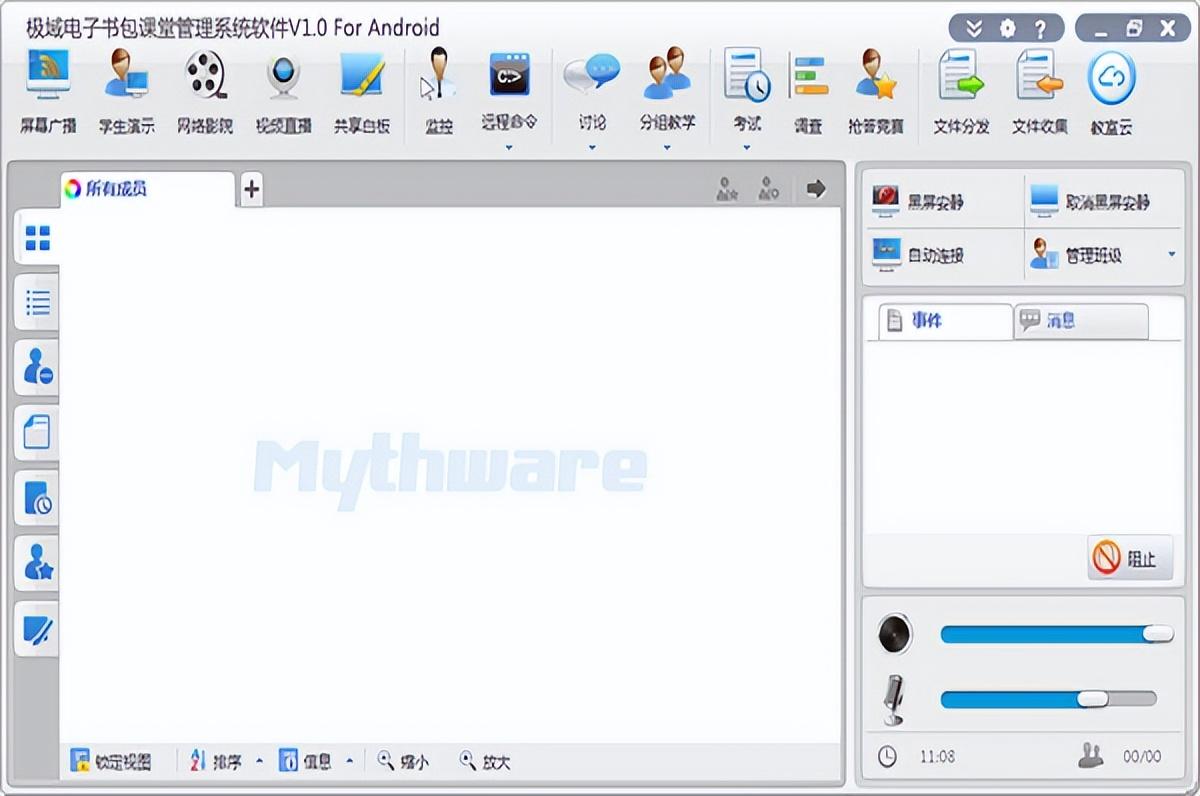
Task: Launch 网络影院 network movie
Action: click(205, 93)
